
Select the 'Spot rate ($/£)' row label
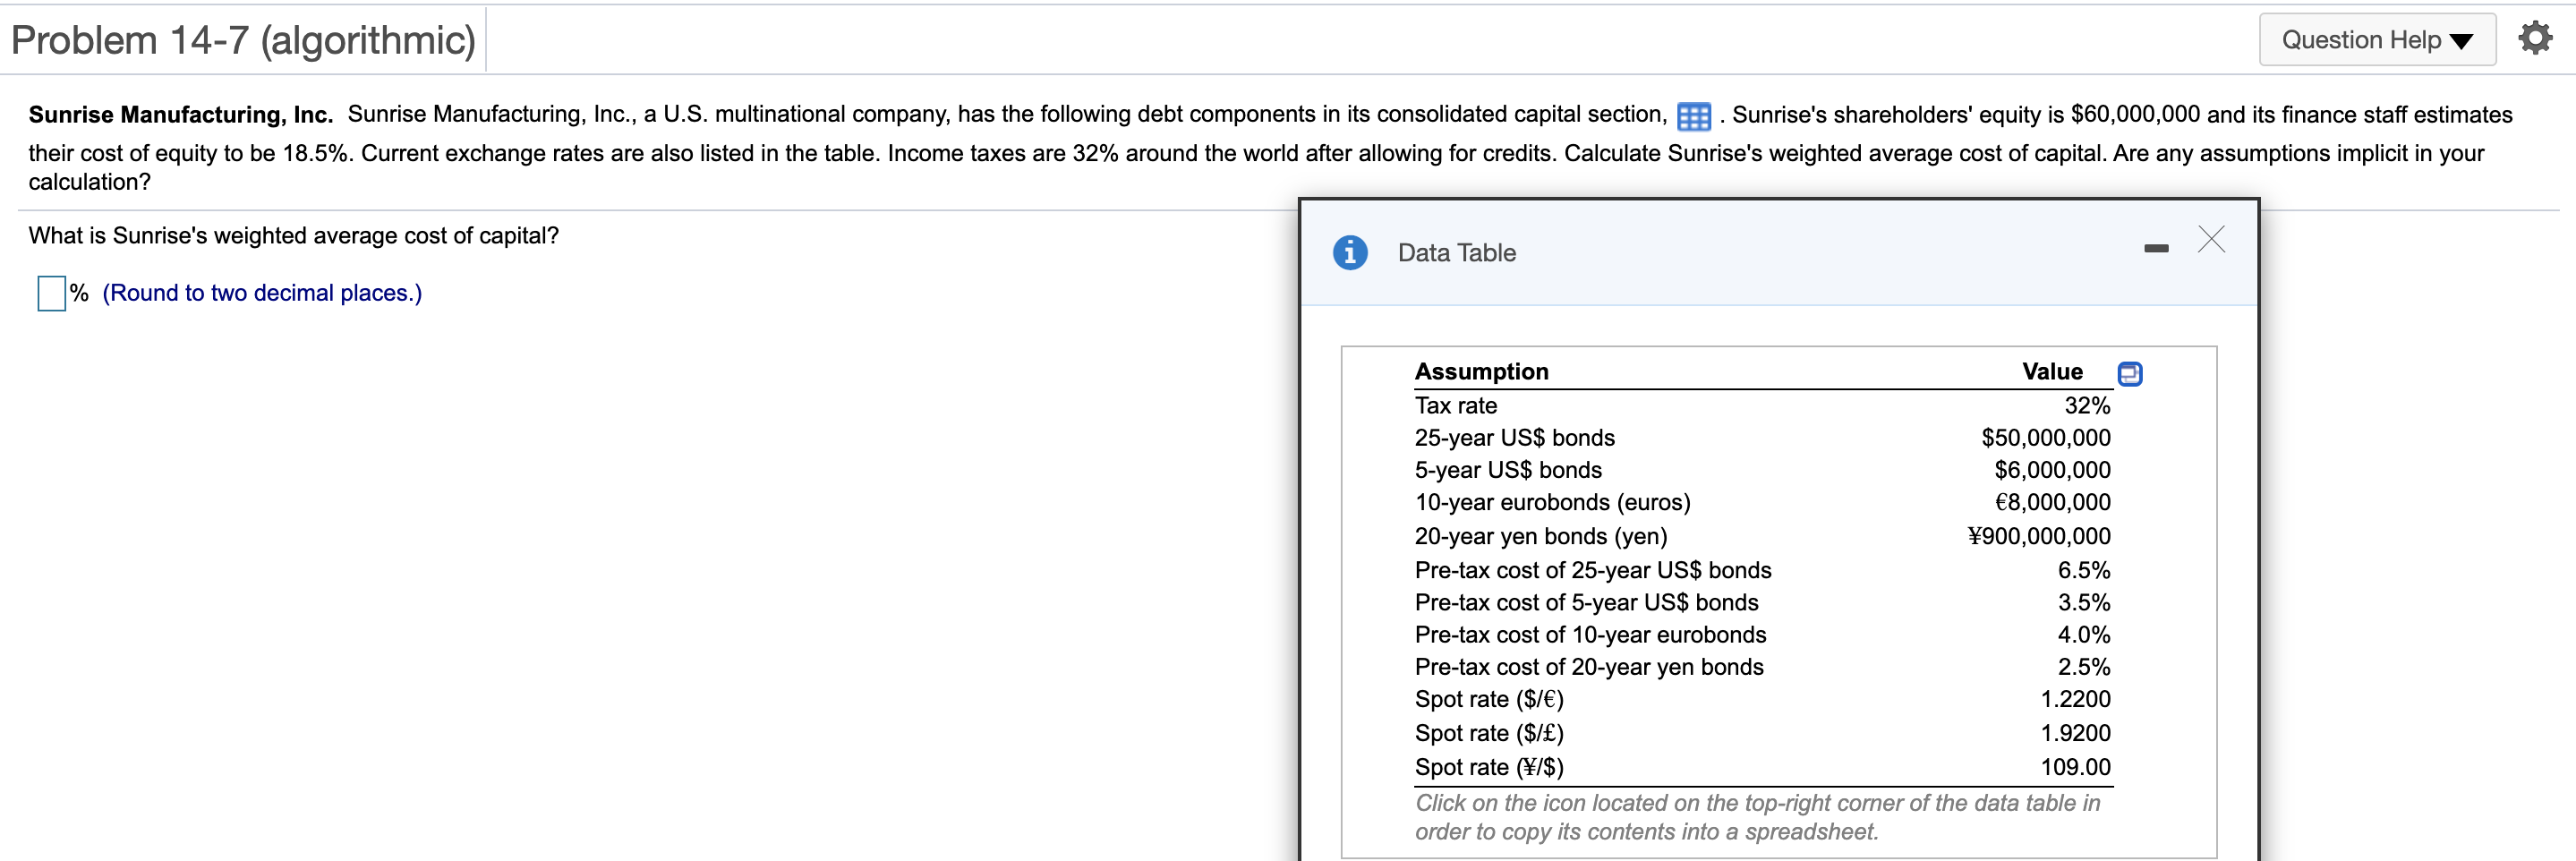[x=1489, y=733]
